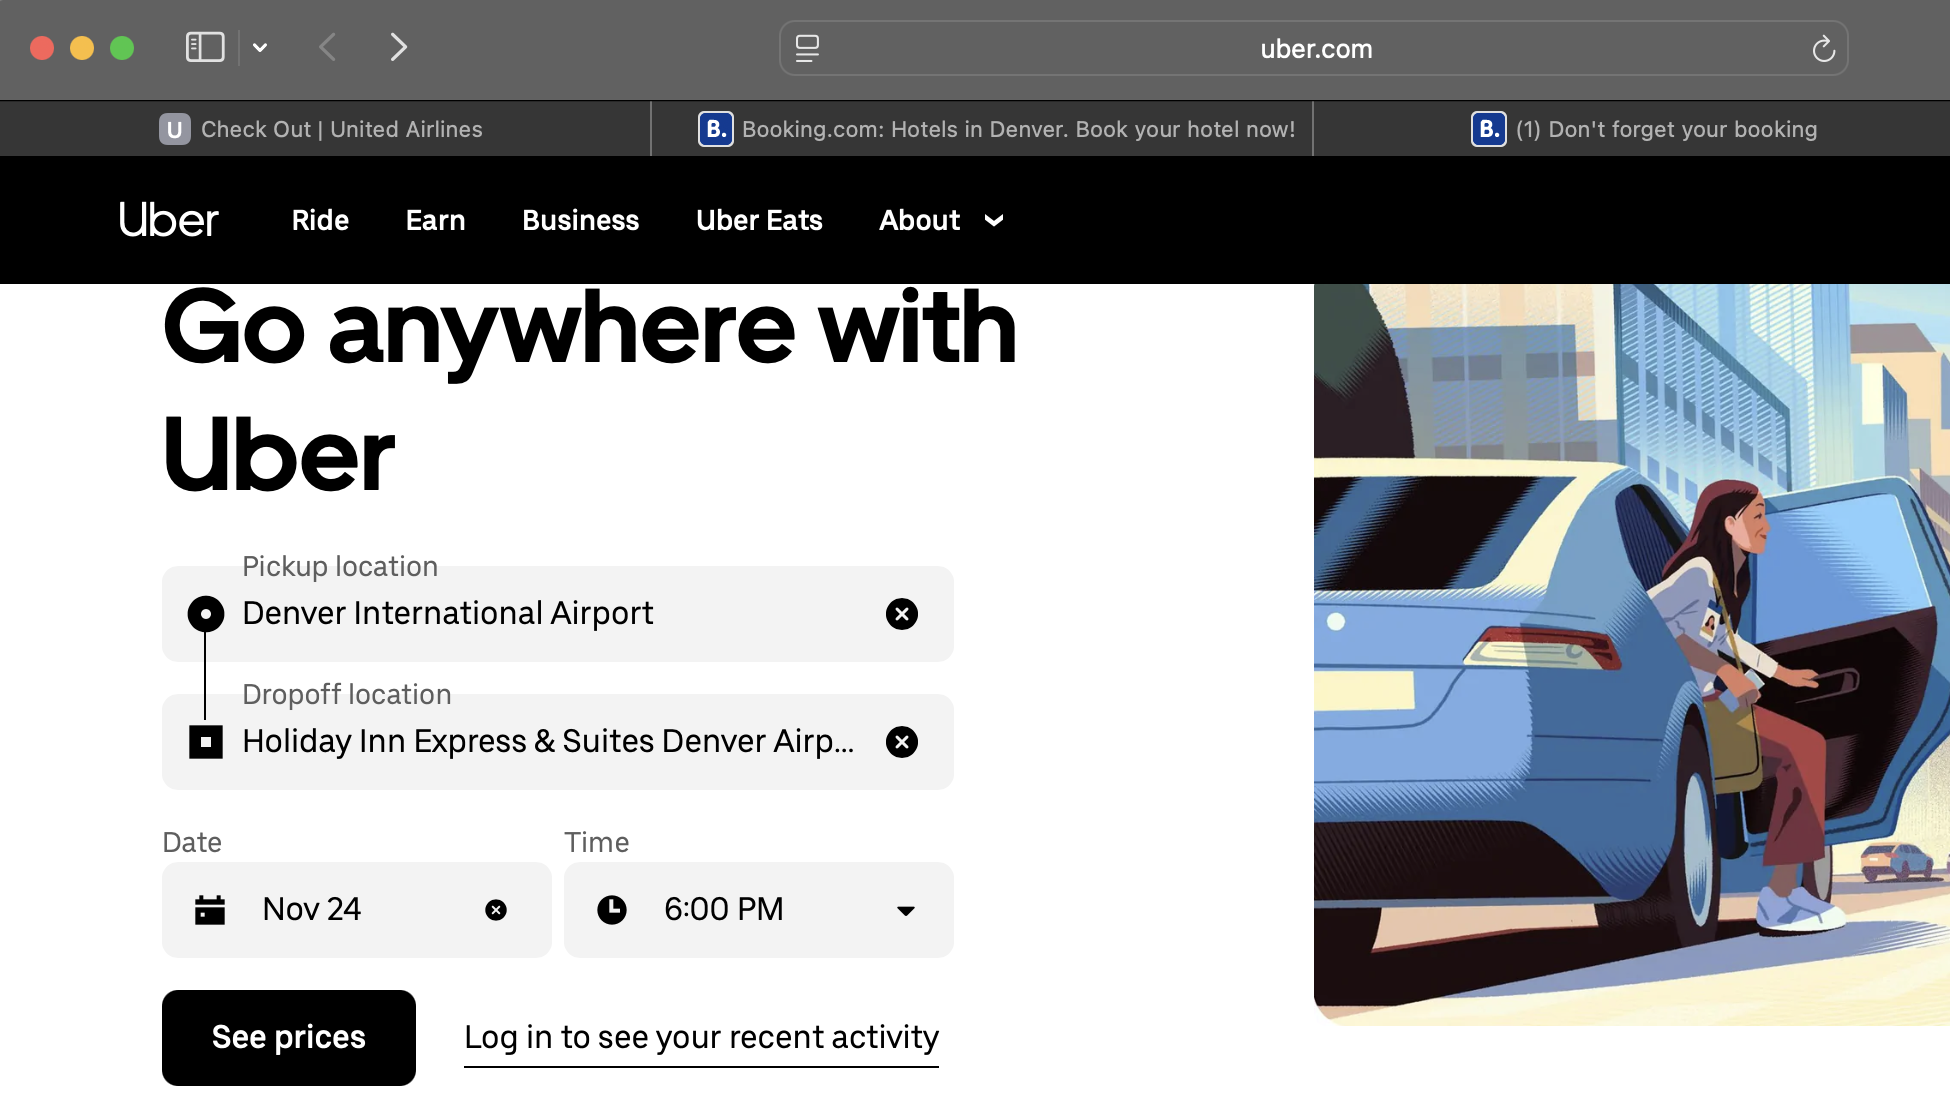Expand the About menu chevron
This screenshot has height=1114, width=1950.
pyautogui.click(x=994, y=221)
